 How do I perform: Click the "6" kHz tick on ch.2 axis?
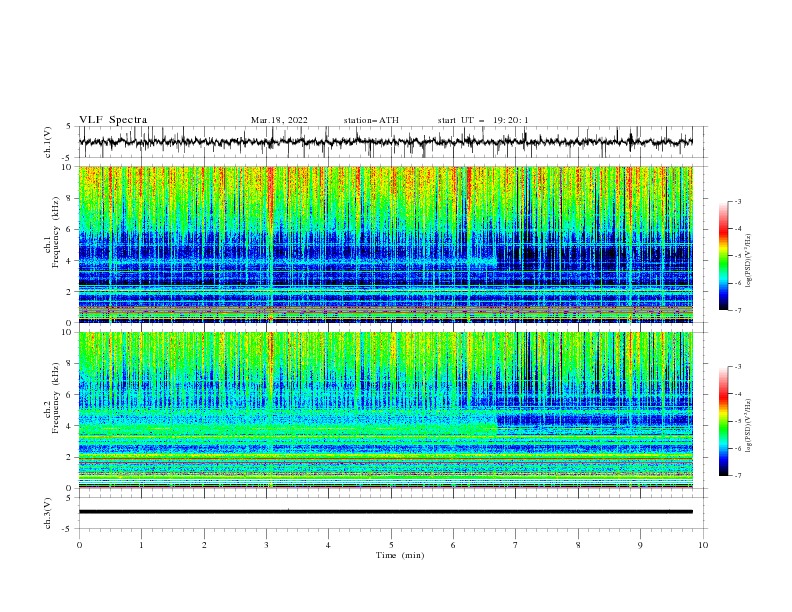(70, 395)
